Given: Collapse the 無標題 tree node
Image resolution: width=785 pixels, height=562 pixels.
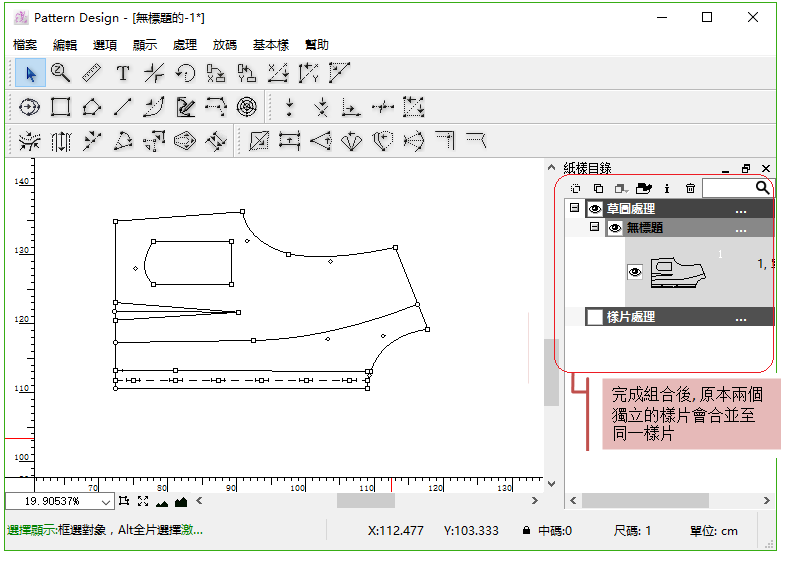Looking at the screenshot, I should point(594,227).
